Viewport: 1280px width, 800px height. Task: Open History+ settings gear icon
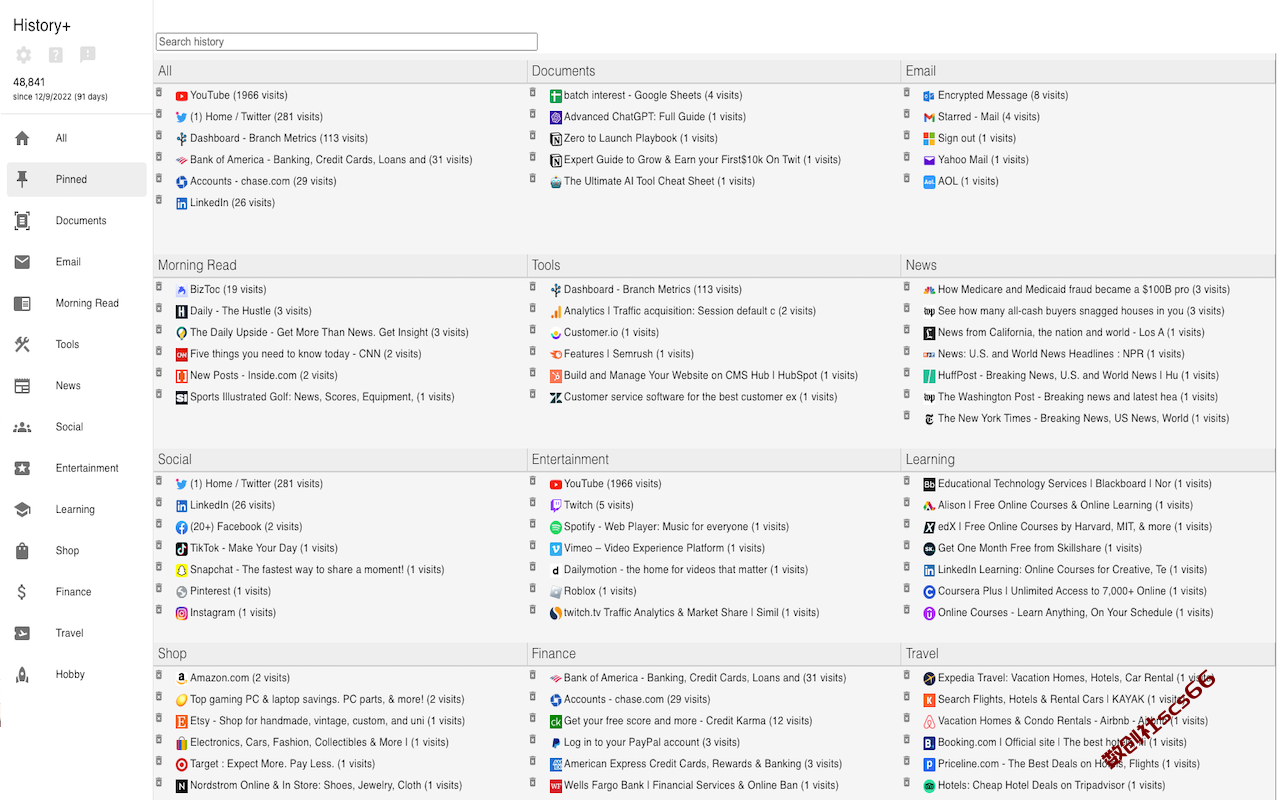click(24, 55)
